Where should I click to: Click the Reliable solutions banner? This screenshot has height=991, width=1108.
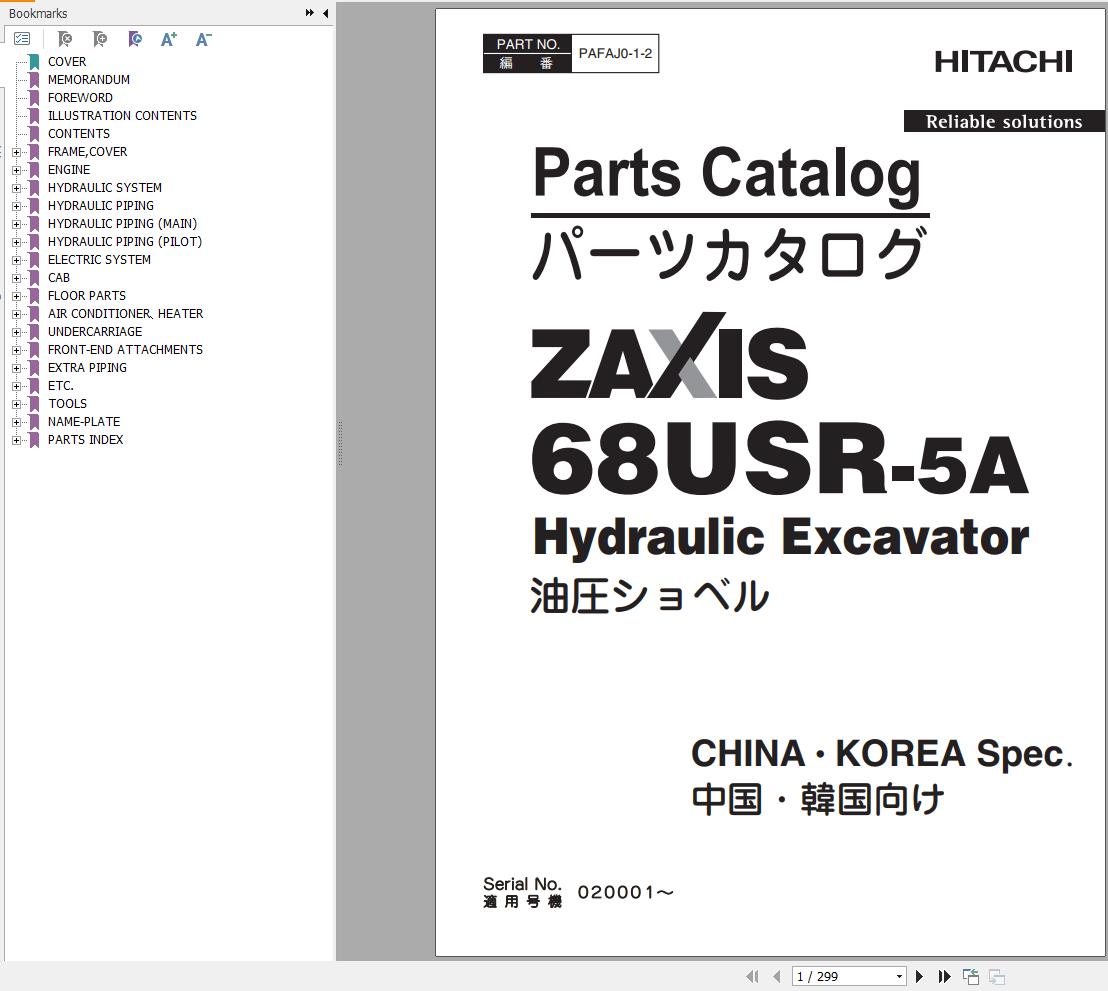(1004, 122)
